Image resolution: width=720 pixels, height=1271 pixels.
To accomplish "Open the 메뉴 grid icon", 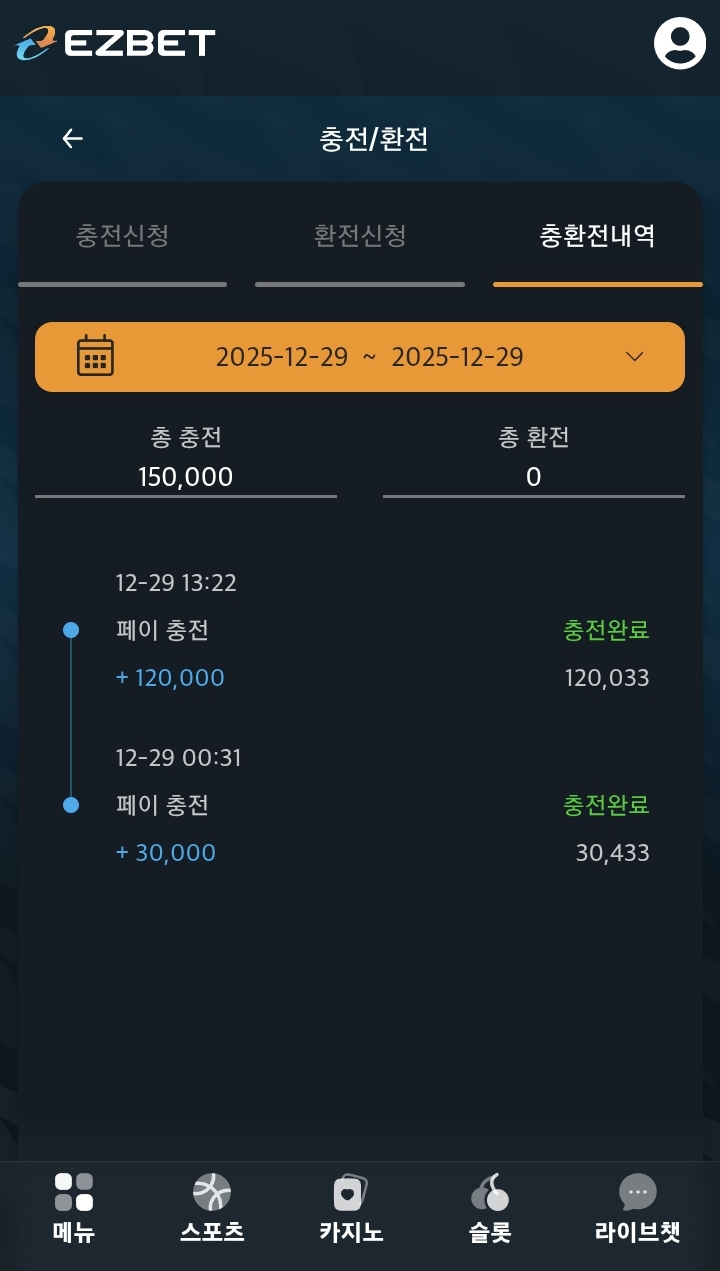I will (74, 1192).
